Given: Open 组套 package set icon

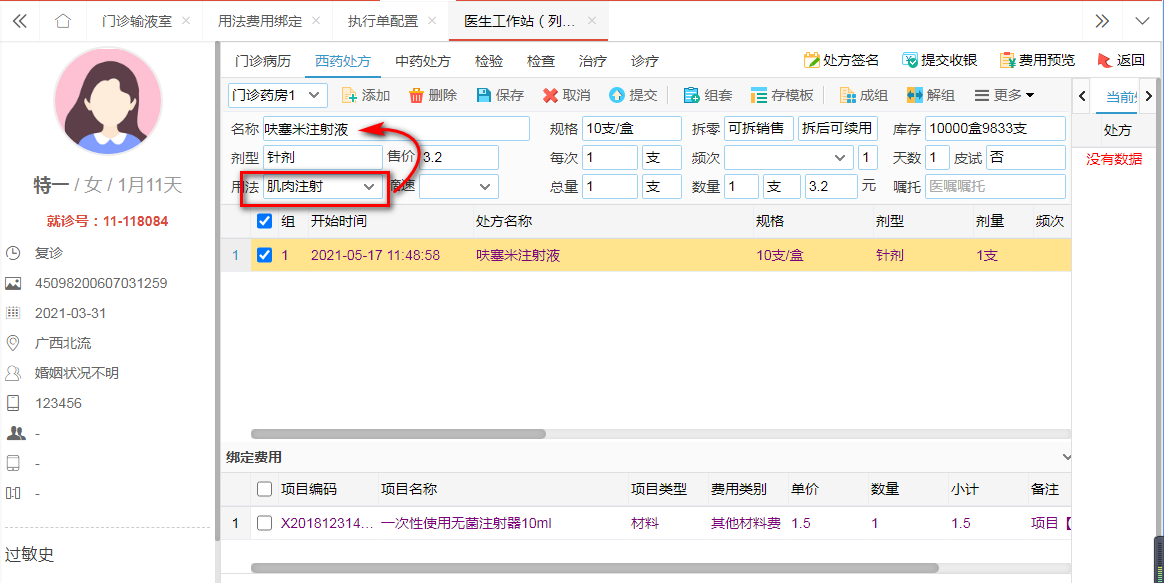Looking at the screenshot, I should tap(692, 95).
